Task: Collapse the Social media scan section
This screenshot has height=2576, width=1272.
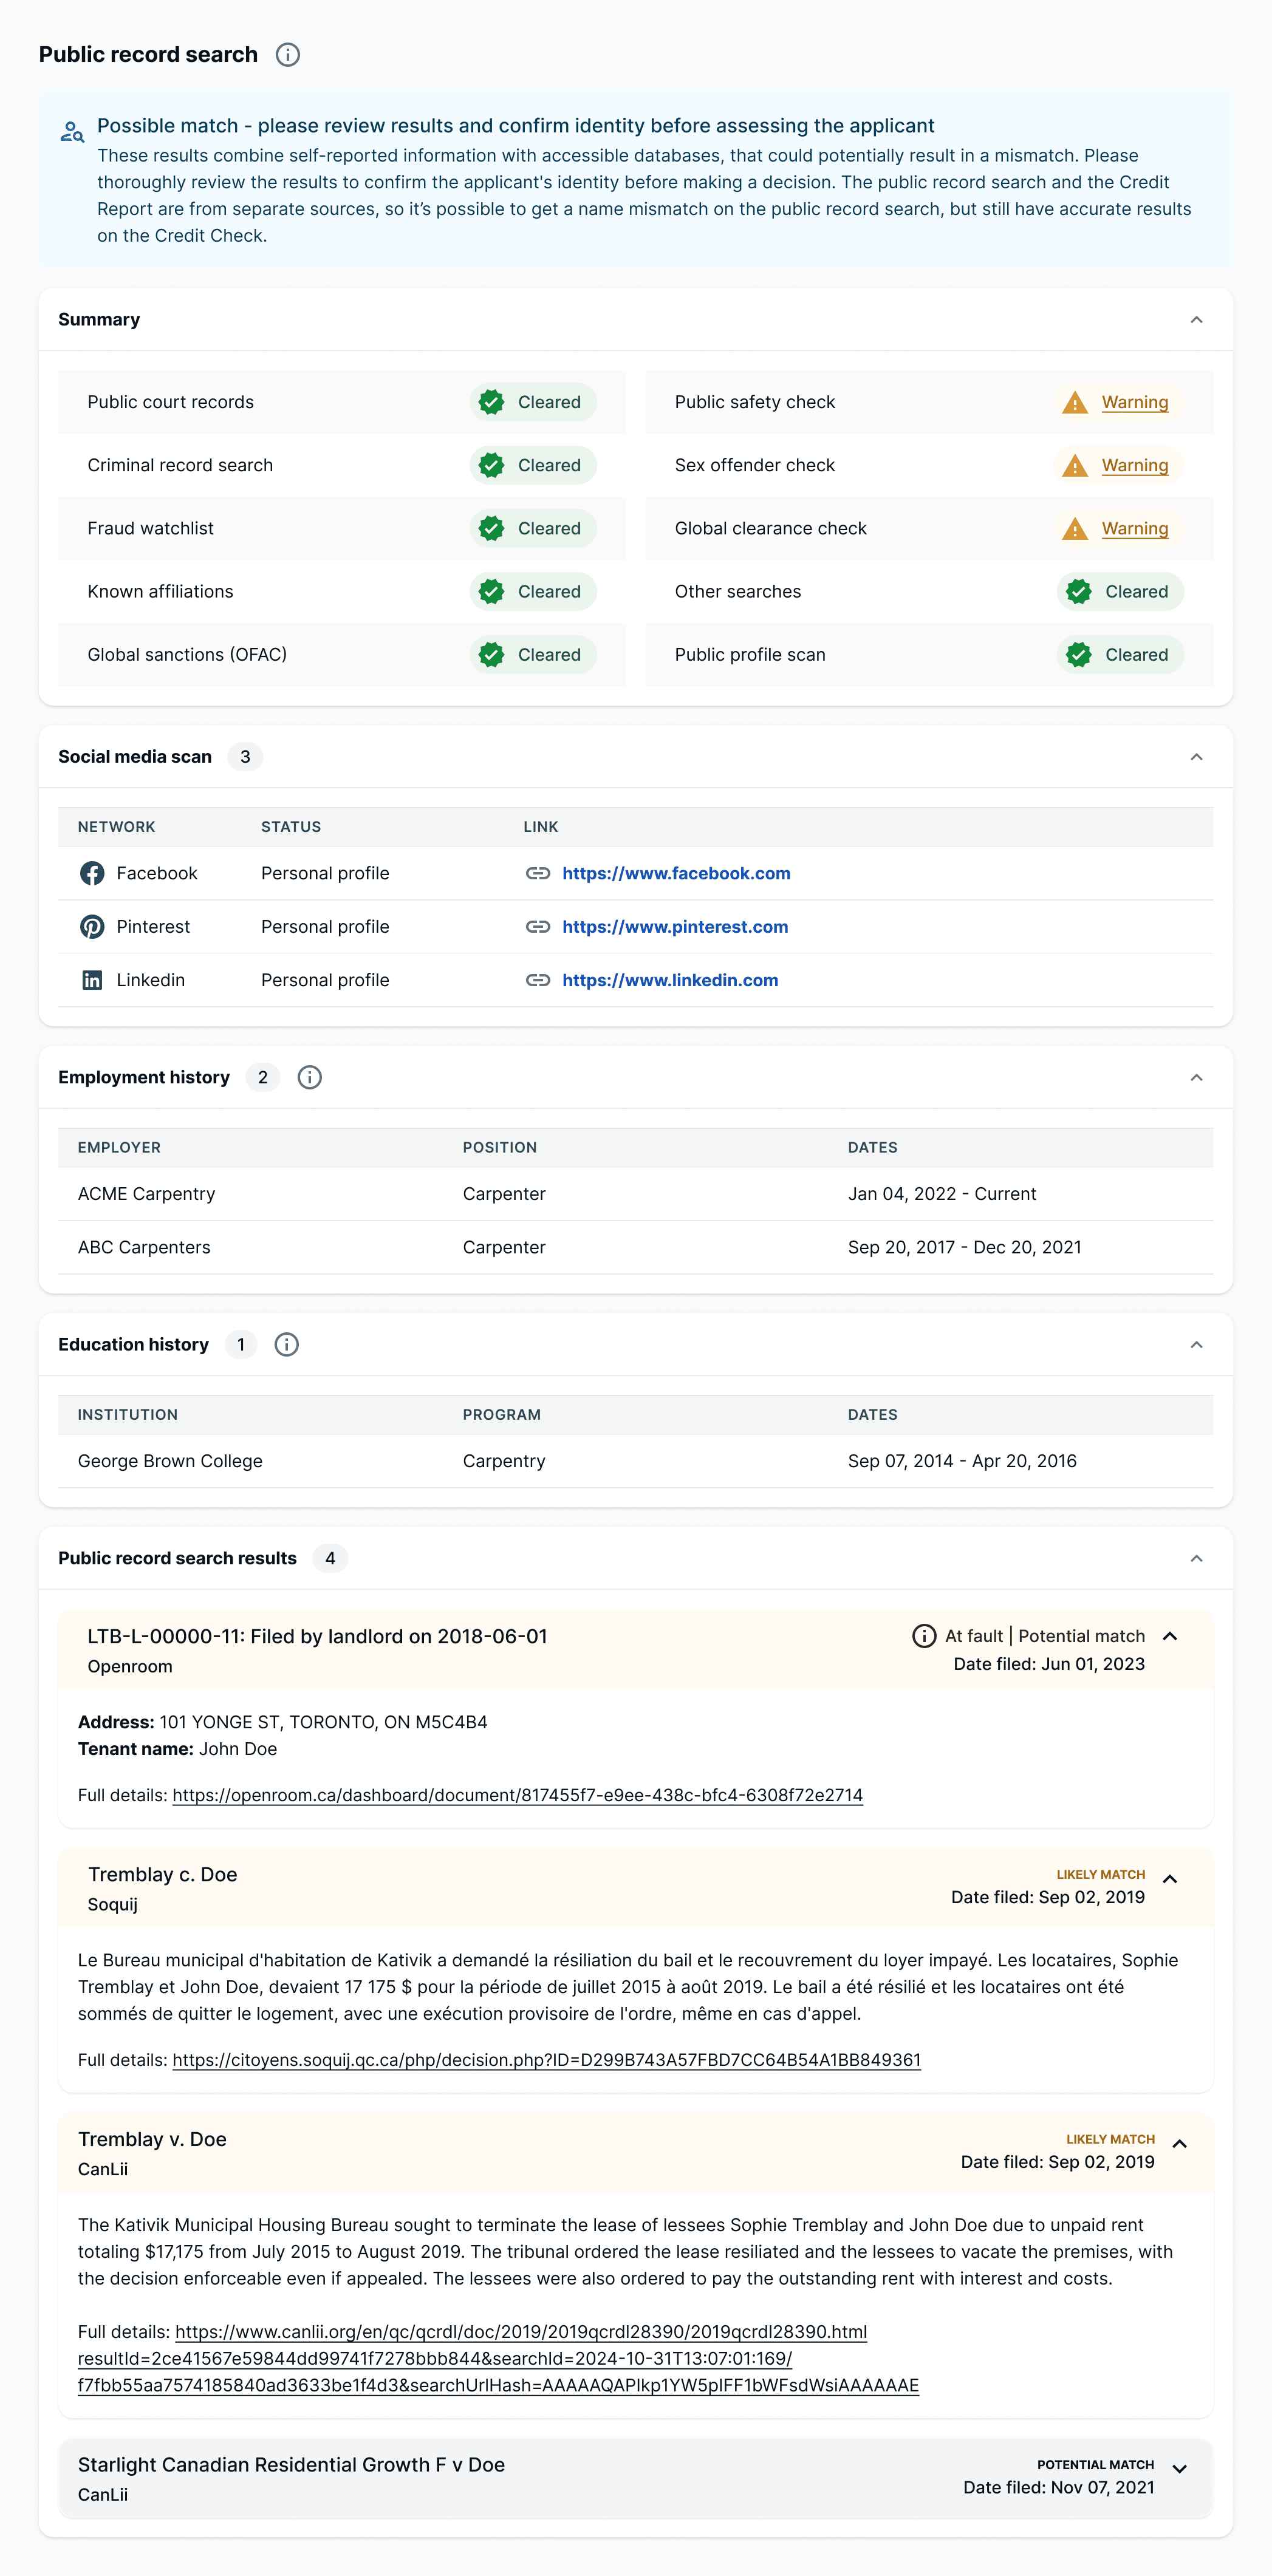Action: [1196, 757]
